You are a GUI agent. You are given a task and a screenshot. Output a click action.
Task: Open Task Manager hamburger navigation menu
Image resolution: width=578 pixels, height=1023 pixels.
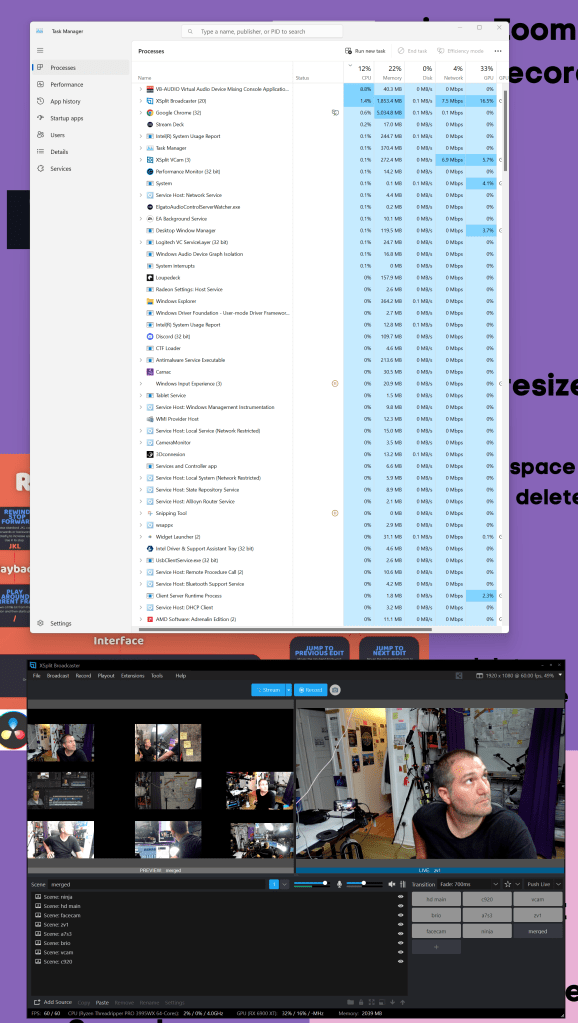point(40,50)
